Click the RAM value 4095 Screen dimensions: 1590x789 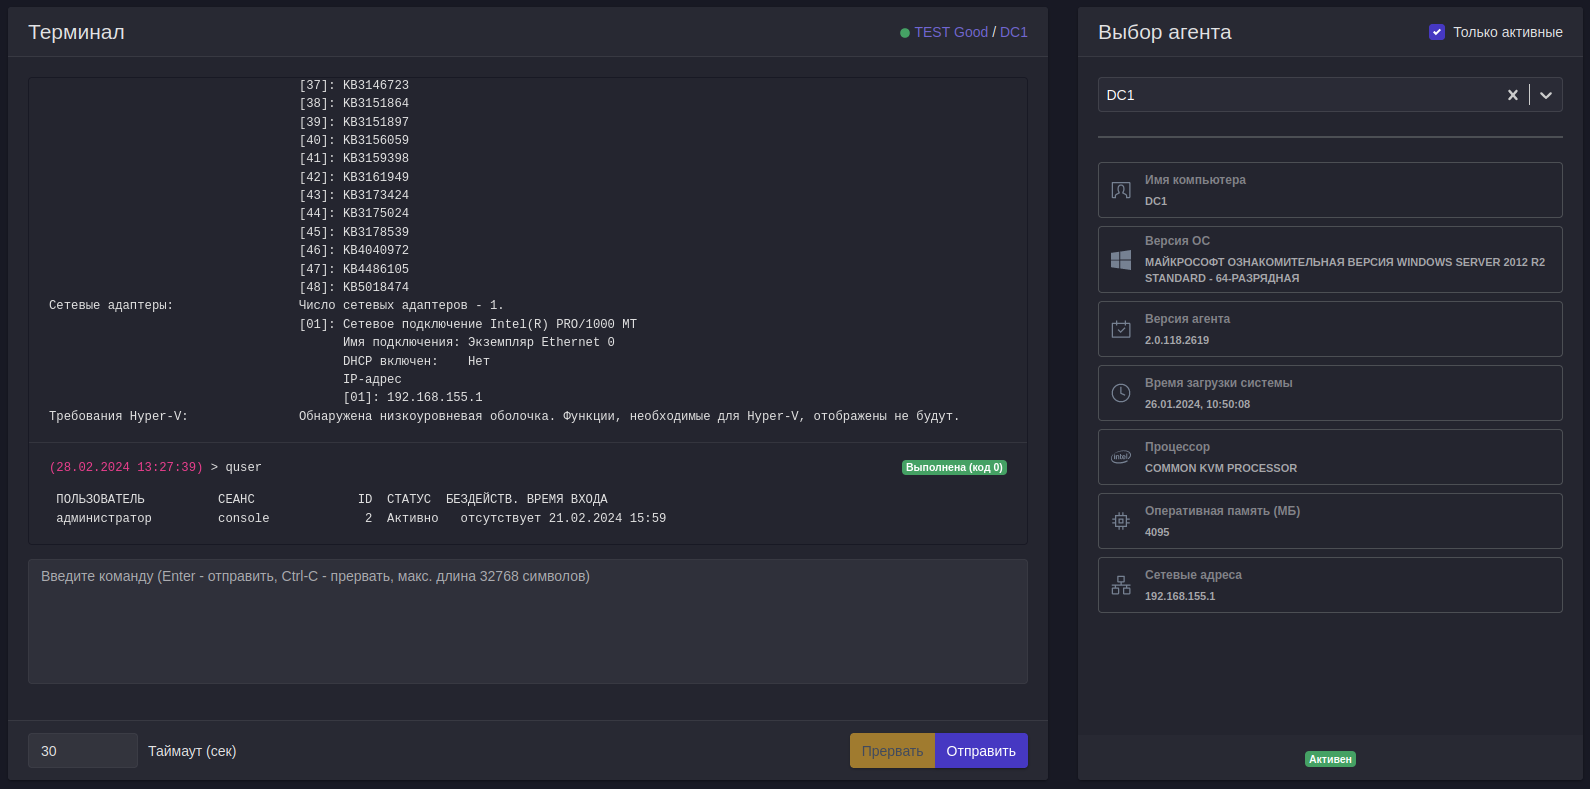point(1157,532)
